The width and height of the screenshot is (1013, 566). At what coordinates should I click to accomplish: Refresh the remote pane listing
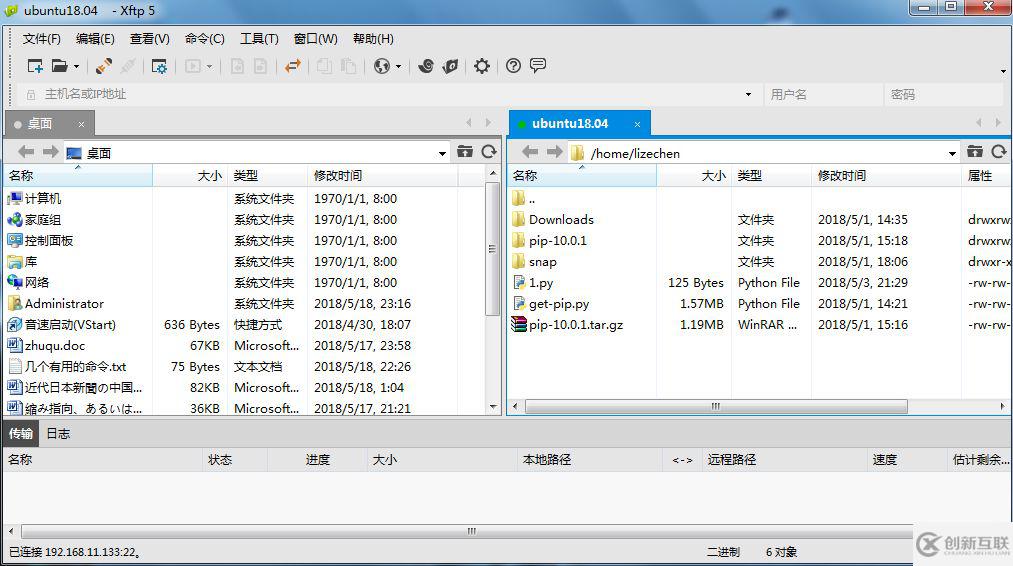pyautogui.click(x=999, y=151)
